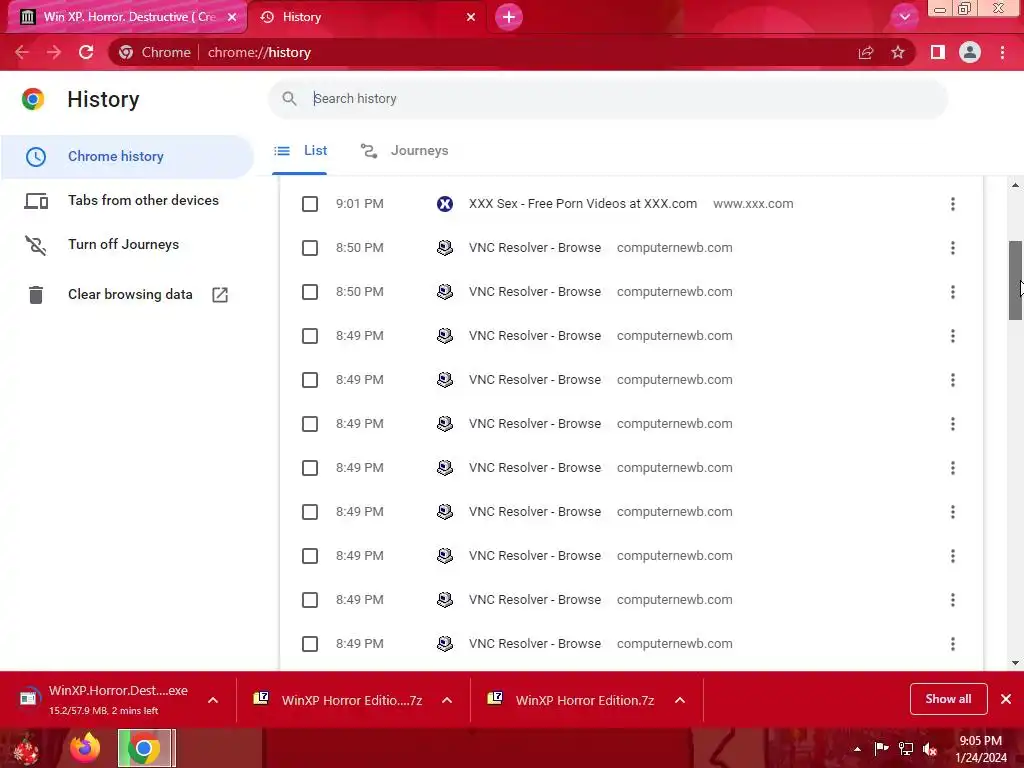
Task: Open actions menu for XXX Sex entry
Action: [953, 204]
